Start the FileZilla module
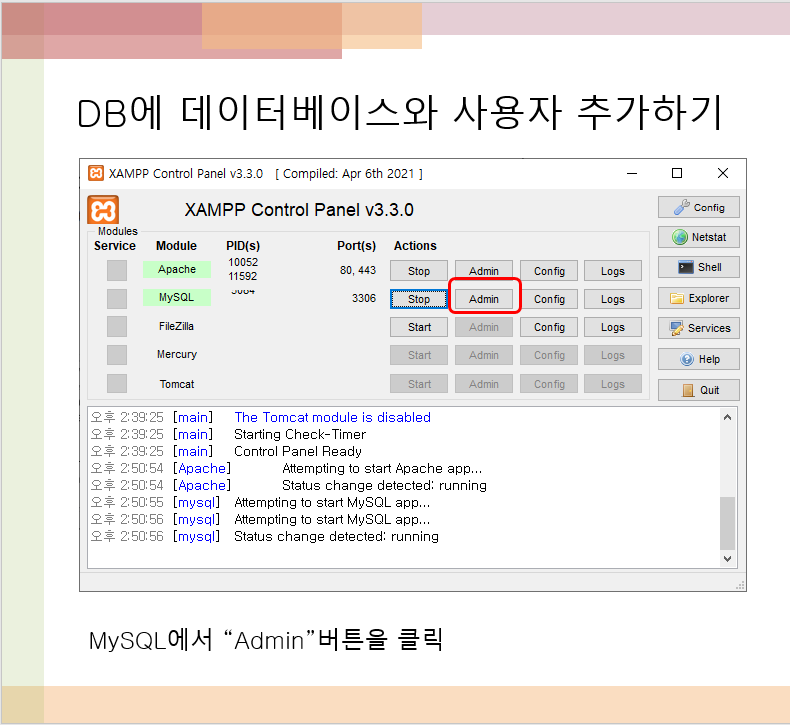Image resolution: width=790 pixels, height=725 pixels. point(419,327)
